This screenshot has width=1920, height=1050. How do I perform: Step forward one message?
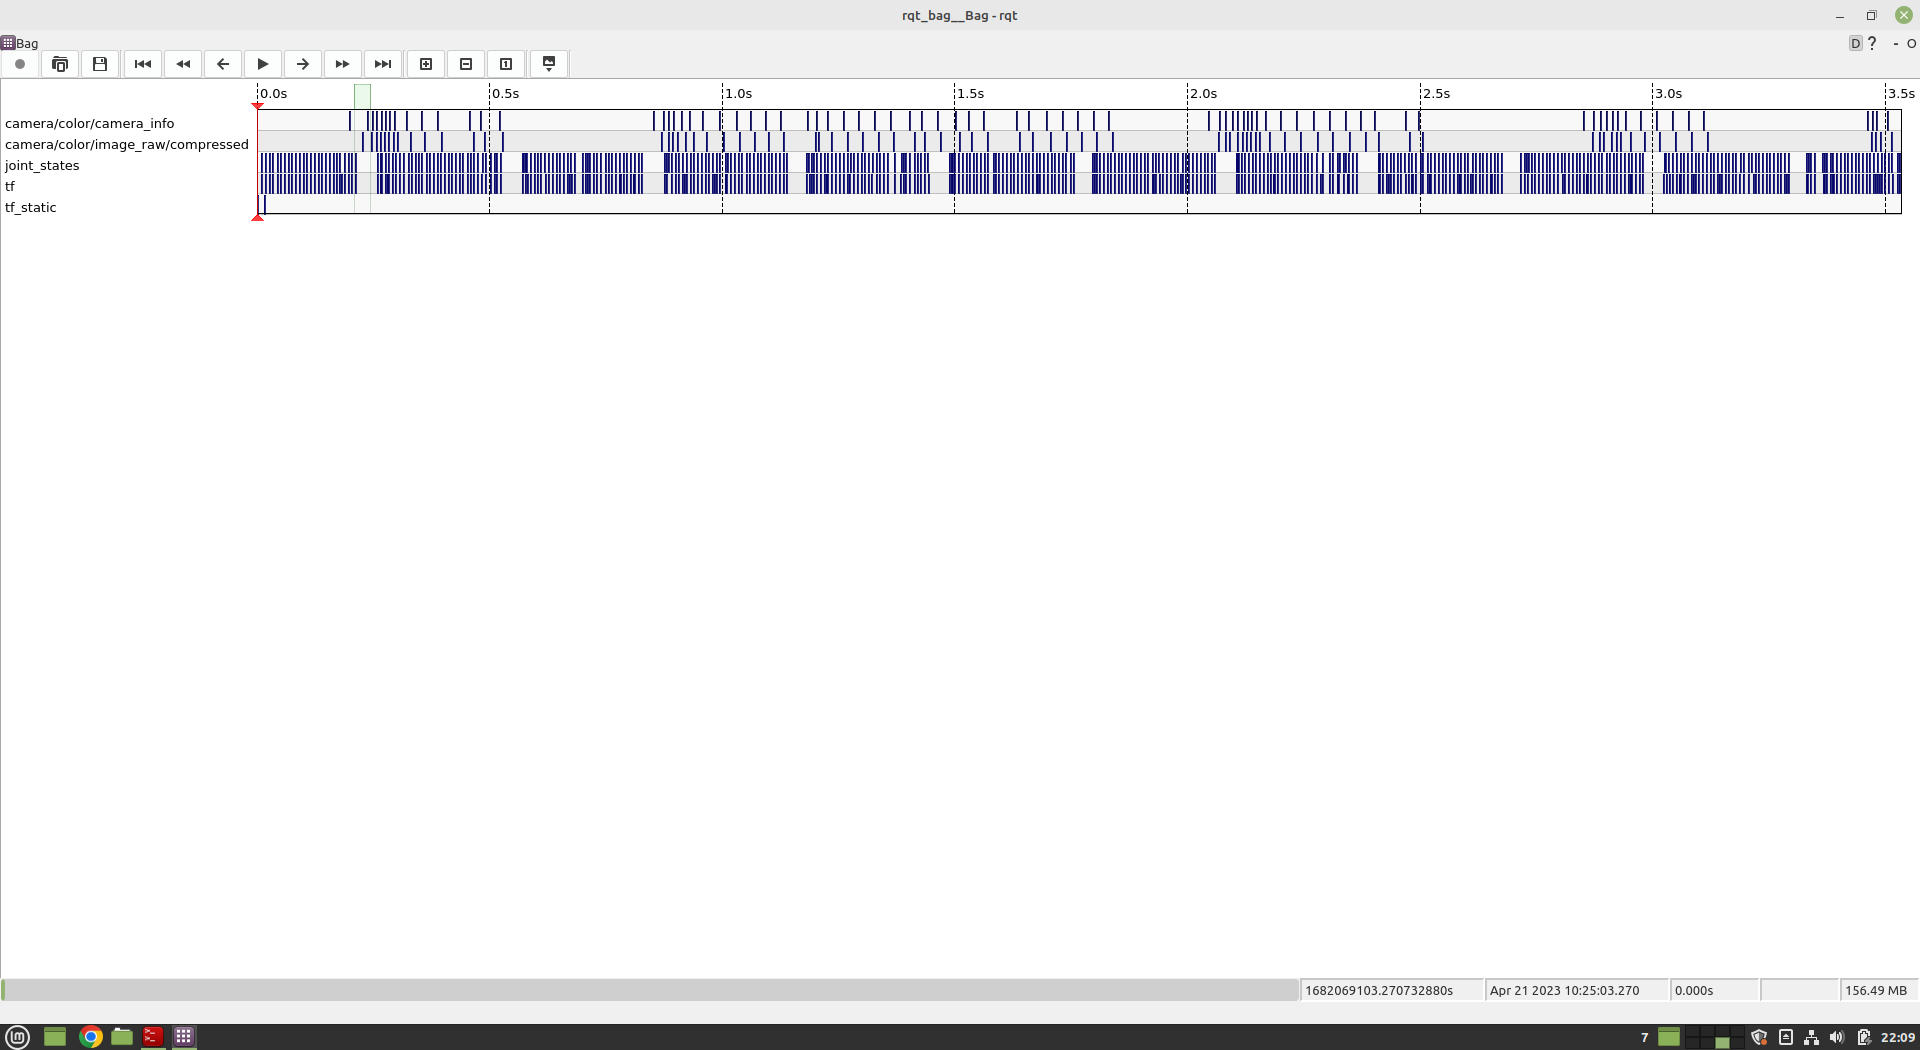pos(301,64)
